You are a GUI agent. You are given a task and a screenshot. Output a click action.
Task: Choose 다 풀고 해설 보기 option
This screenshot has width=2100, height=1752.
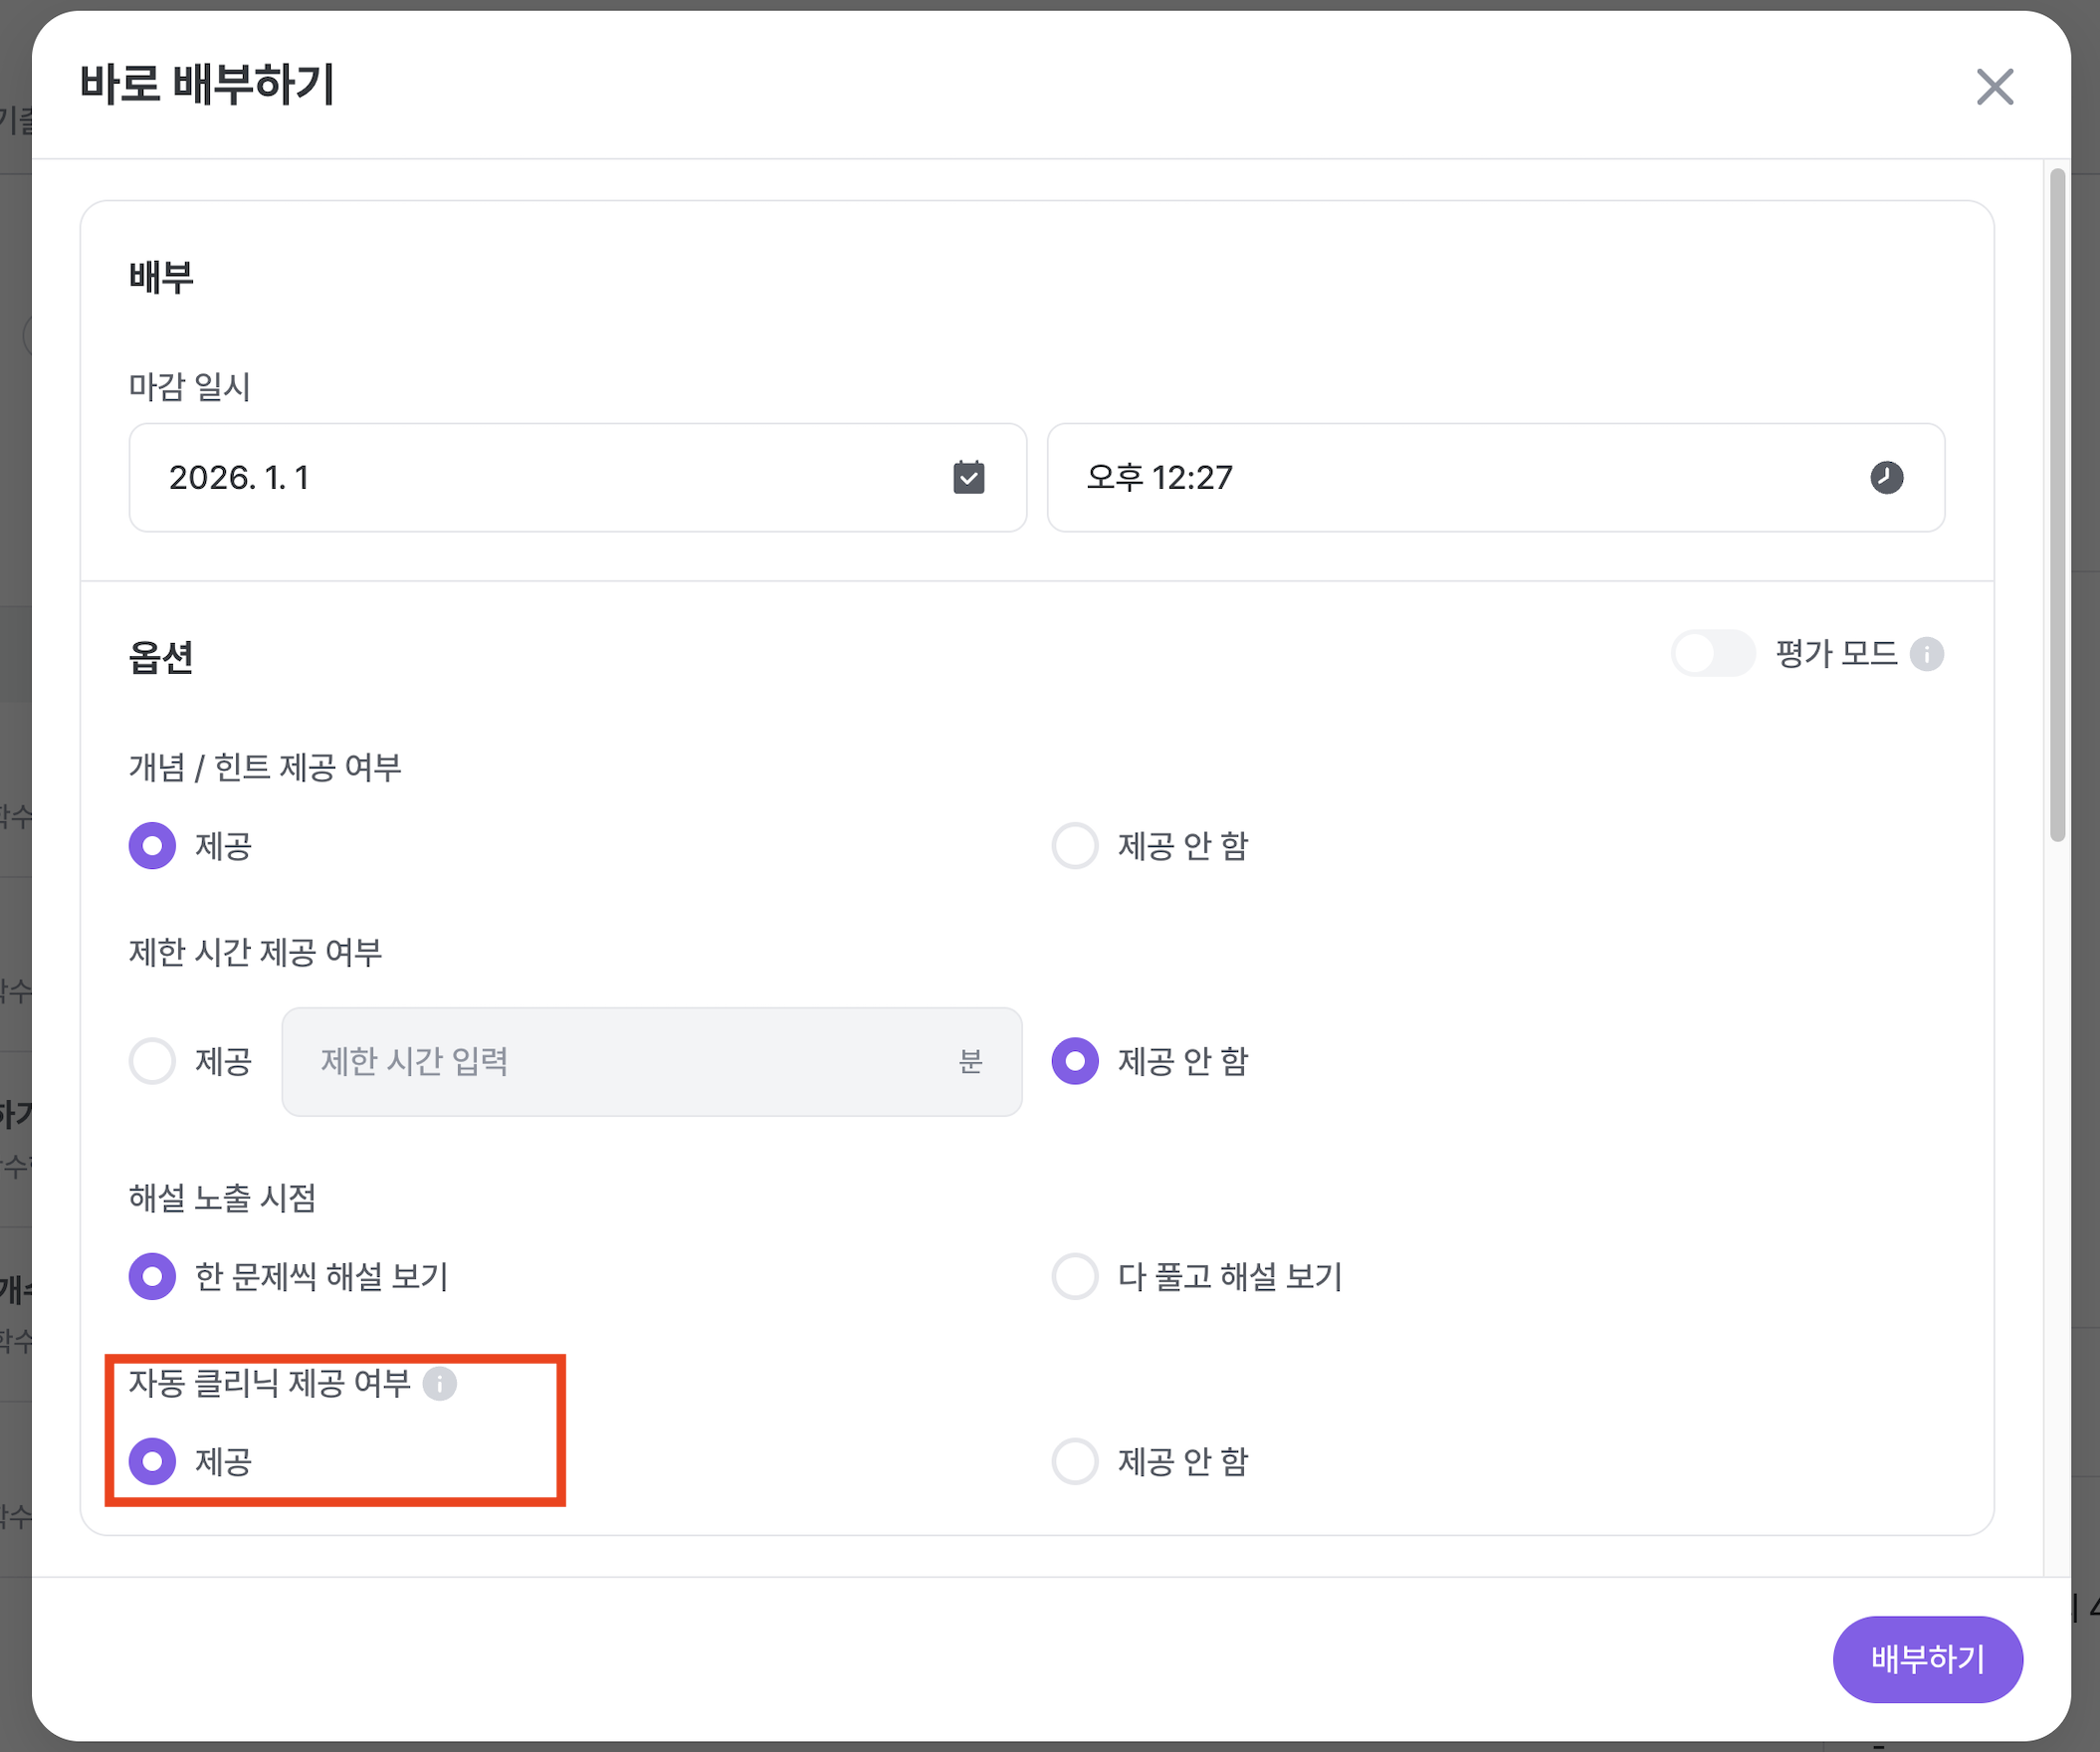pyautogui.click(x=1075, y=1276)
